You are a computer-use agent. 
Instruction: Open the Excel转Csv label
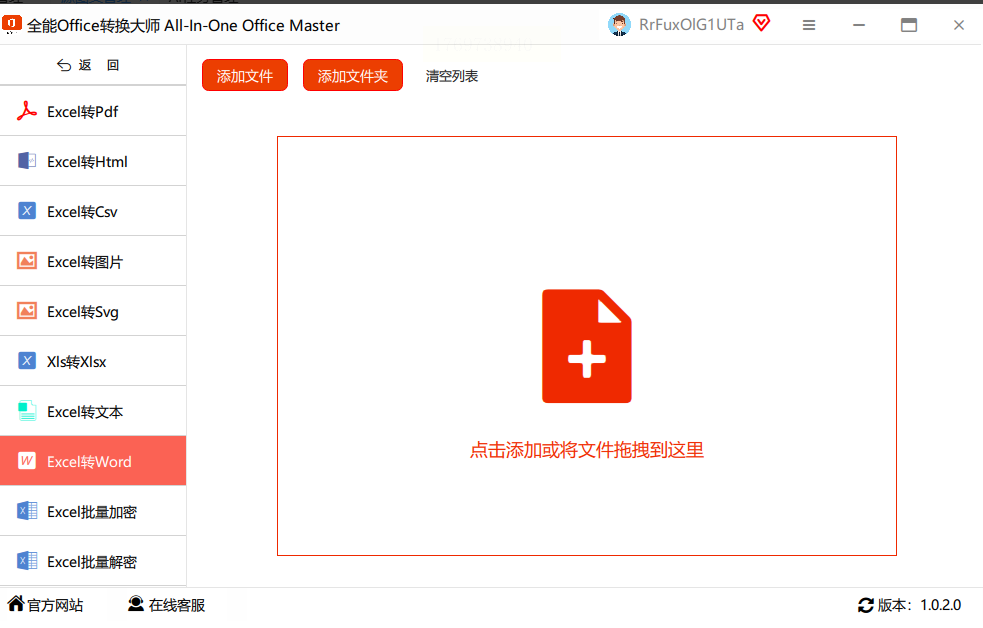point(82,212)
